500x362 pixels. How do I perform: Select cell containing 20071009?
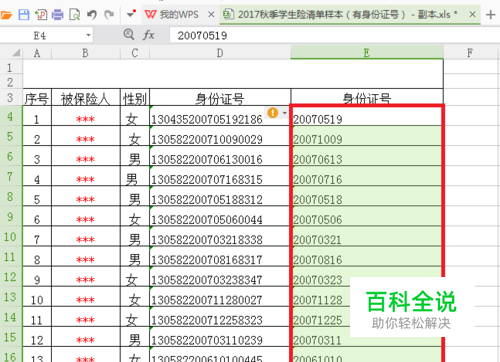[367, 137]
